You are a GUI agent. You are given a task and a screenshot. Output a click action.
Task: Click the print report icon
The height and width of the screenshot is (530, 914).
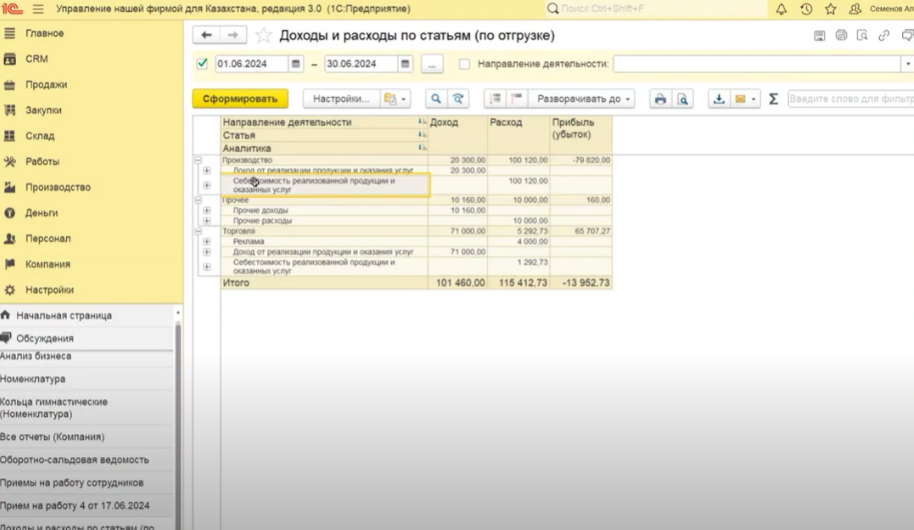click(660, 99)
